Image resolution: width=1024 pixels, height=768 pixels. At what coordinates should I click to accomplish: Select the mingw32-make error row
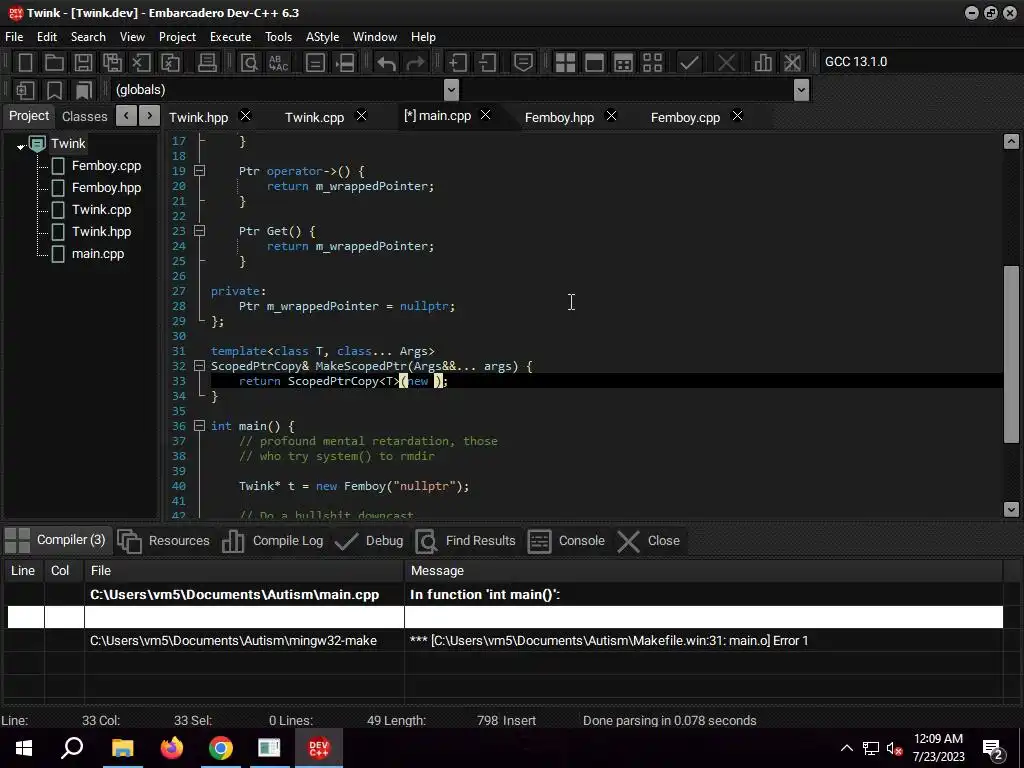click(x=505, y=641)
